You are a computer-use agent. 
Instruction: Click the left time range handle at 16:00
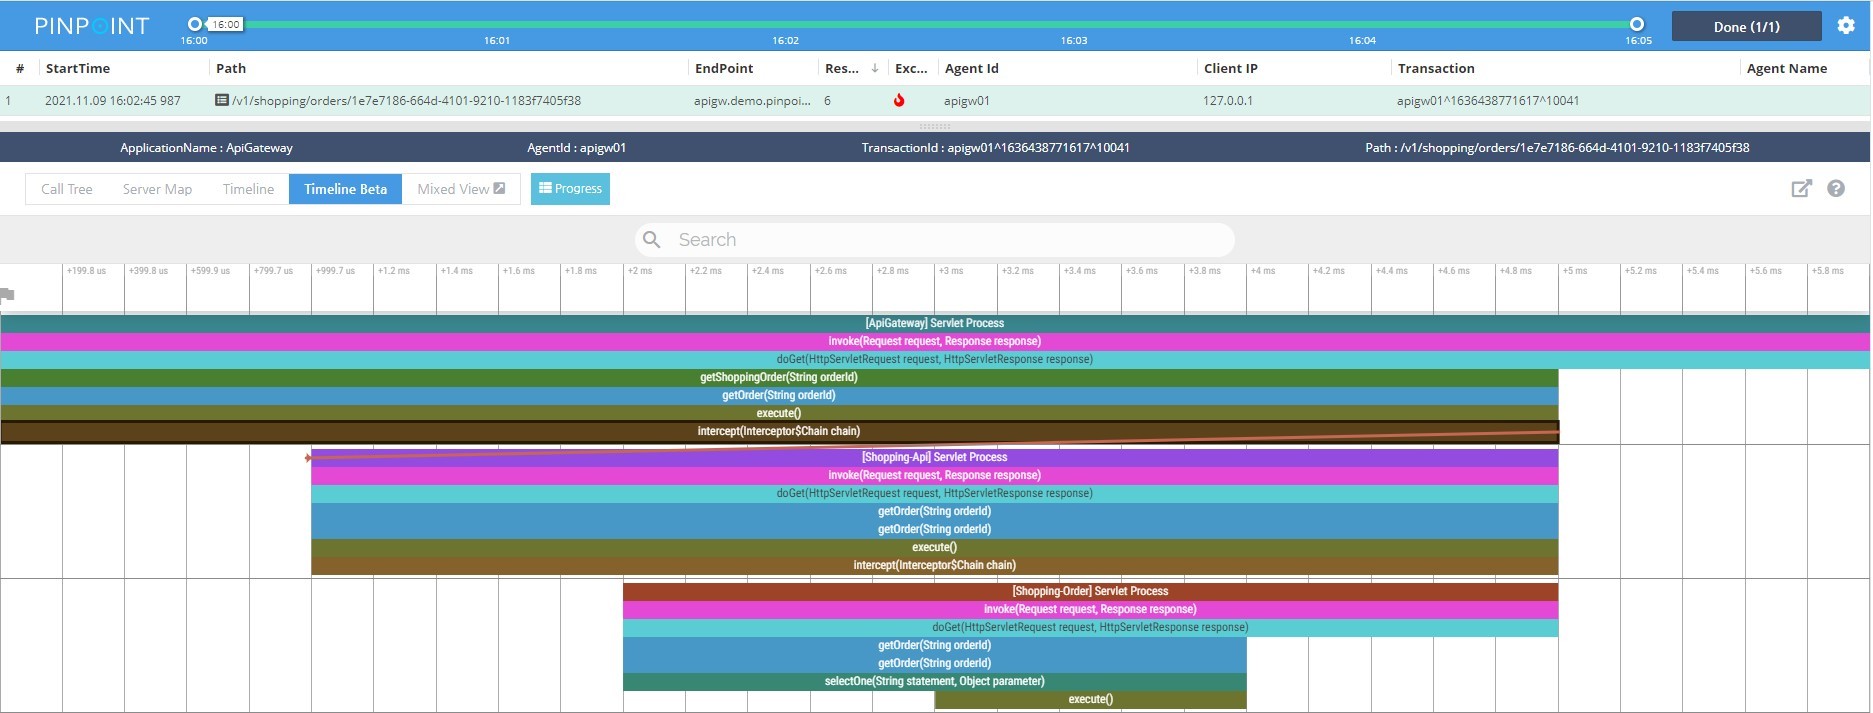click(x=195, y=24)
